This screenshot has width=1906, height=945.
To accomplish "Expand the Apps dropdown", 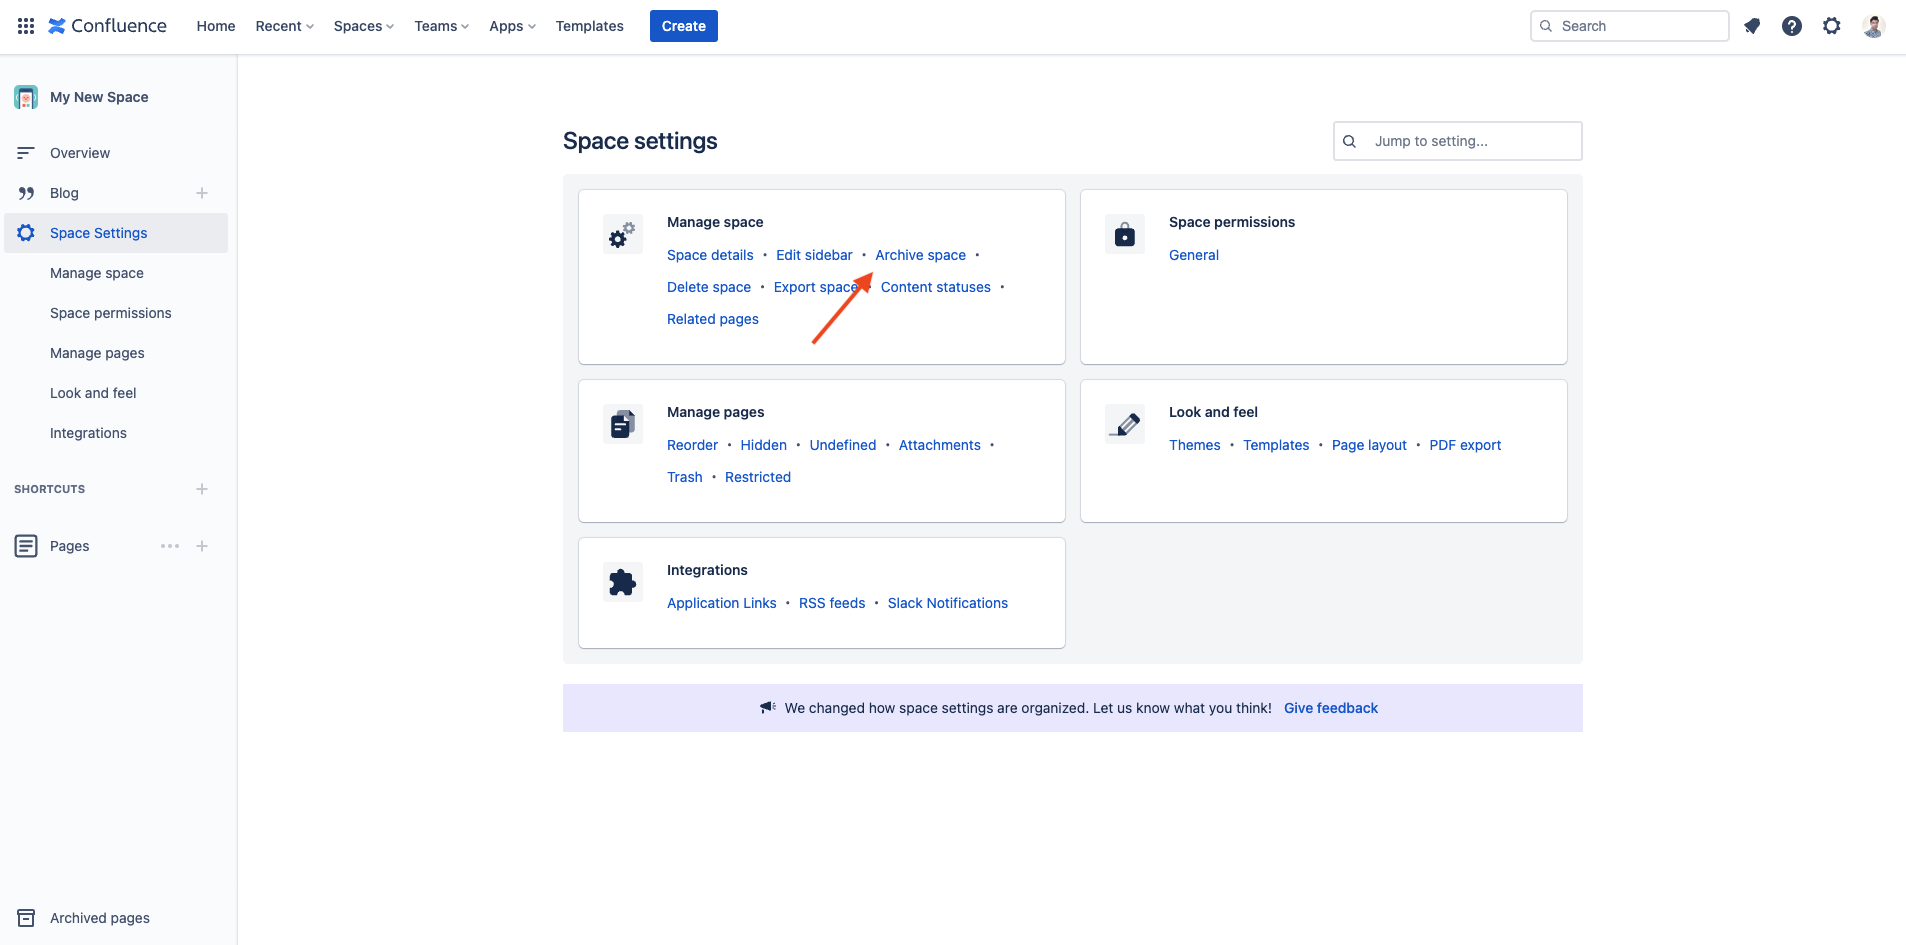I will pyautogui.click(x=510, y=25).
